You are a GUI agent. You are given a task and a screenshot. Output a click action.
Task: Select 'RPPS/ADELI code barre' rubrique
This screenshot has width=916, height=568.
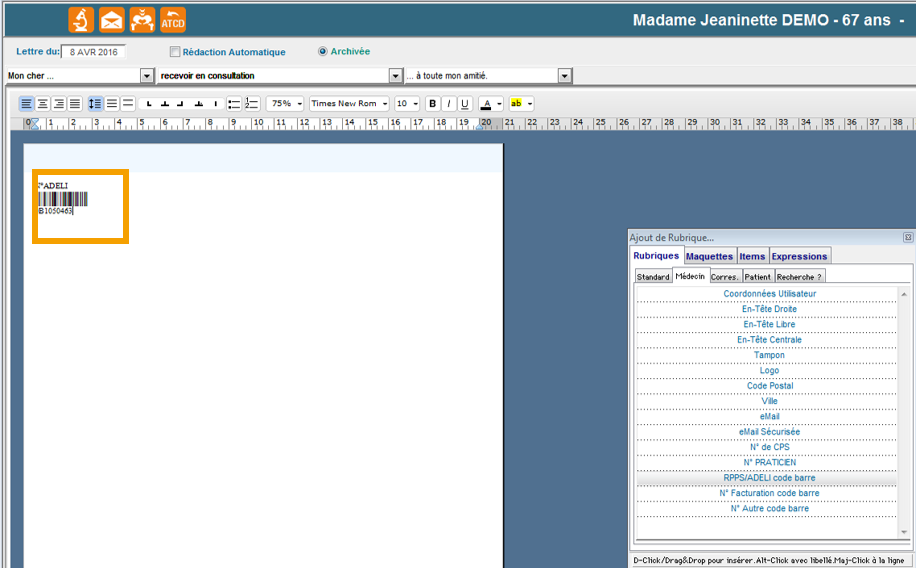point(769,478)
